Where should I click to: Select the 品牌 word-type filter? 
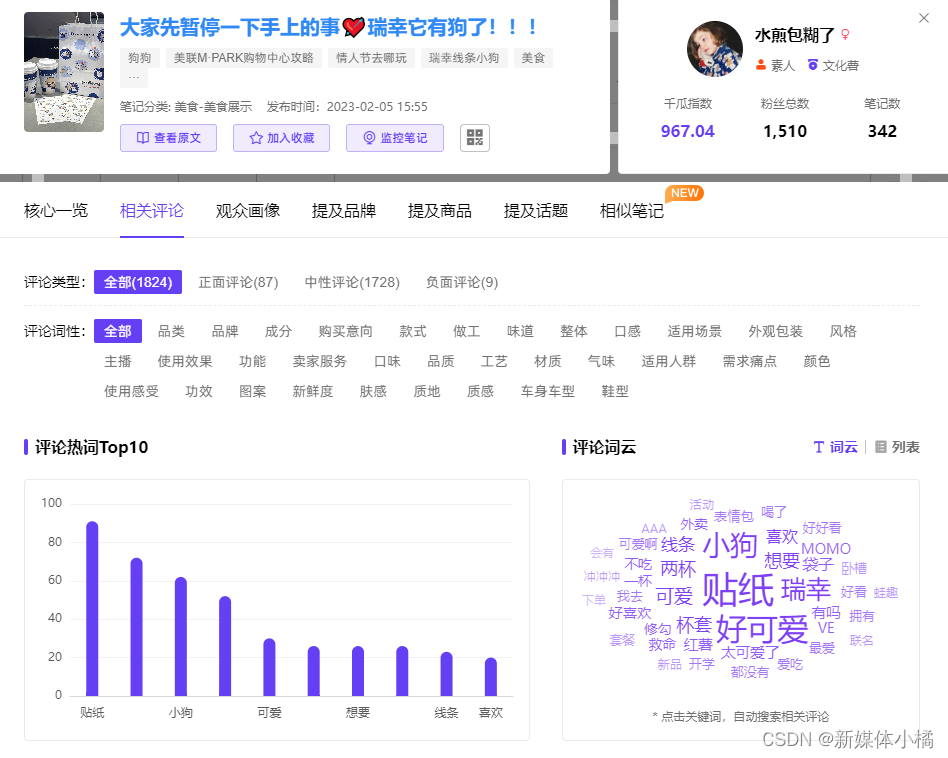(x=225, y=331)
